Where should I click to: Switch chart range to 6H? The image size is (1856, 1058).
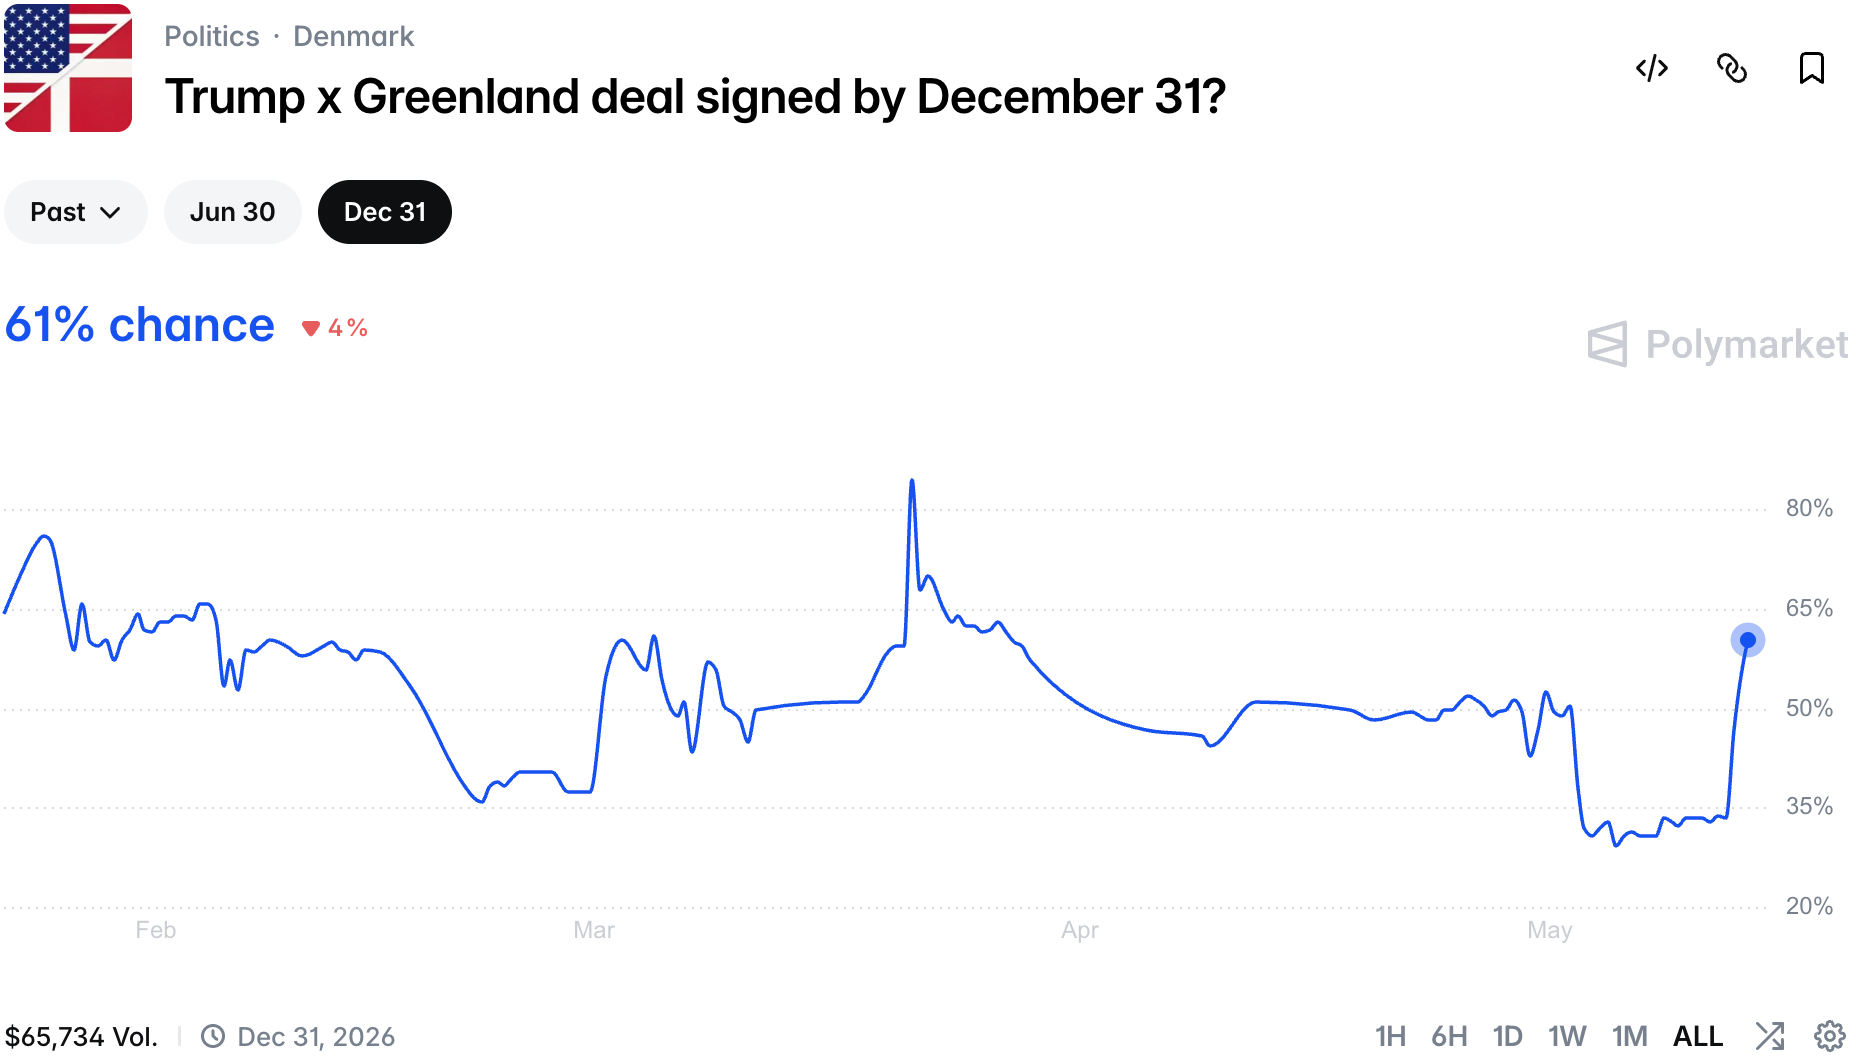(1449, 1036)
